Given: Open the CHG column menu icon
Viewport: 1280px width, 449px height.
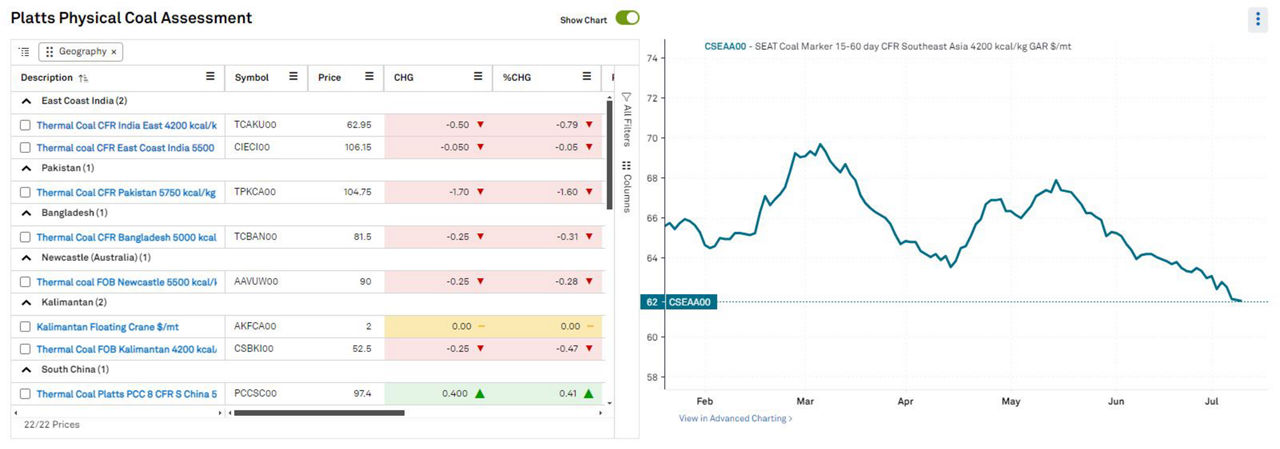Looking at the screenshot, I should [x=478, y=77].
